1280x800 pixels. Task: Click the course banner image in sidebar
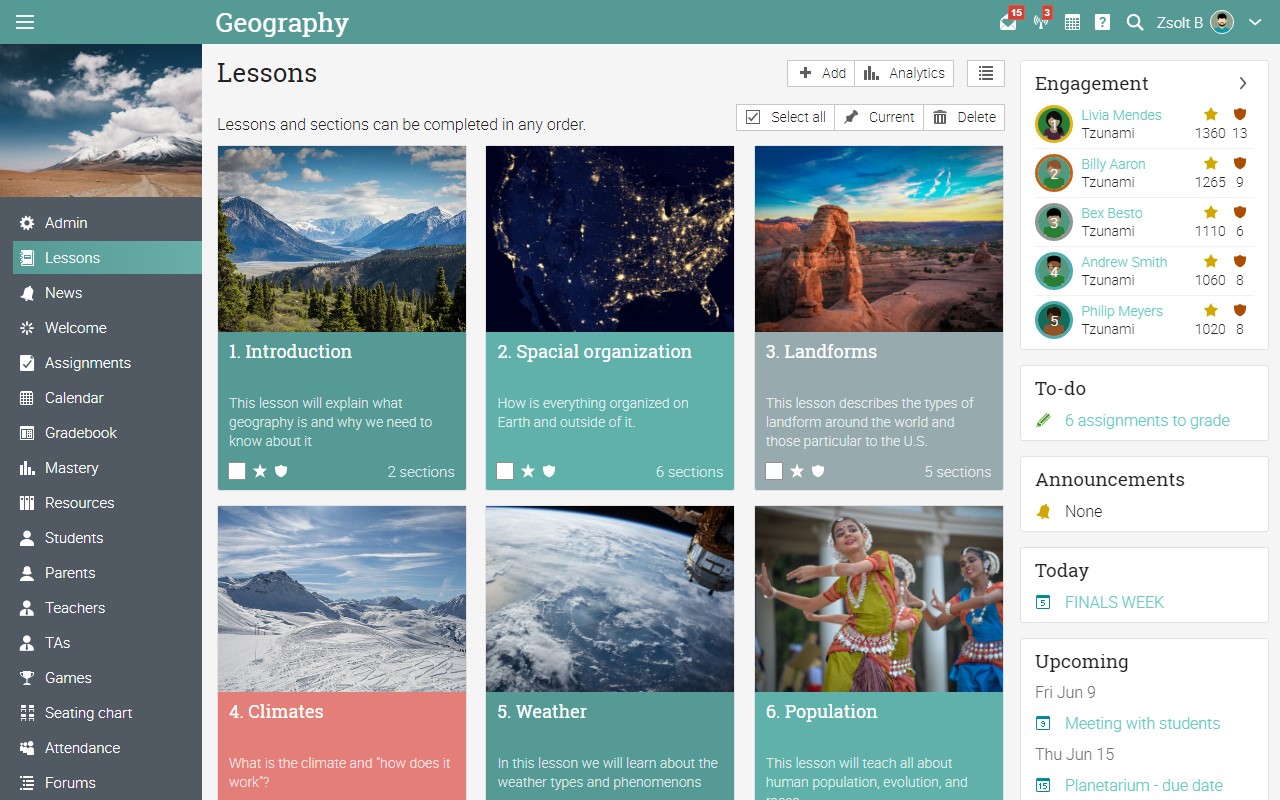click(101, 121)
